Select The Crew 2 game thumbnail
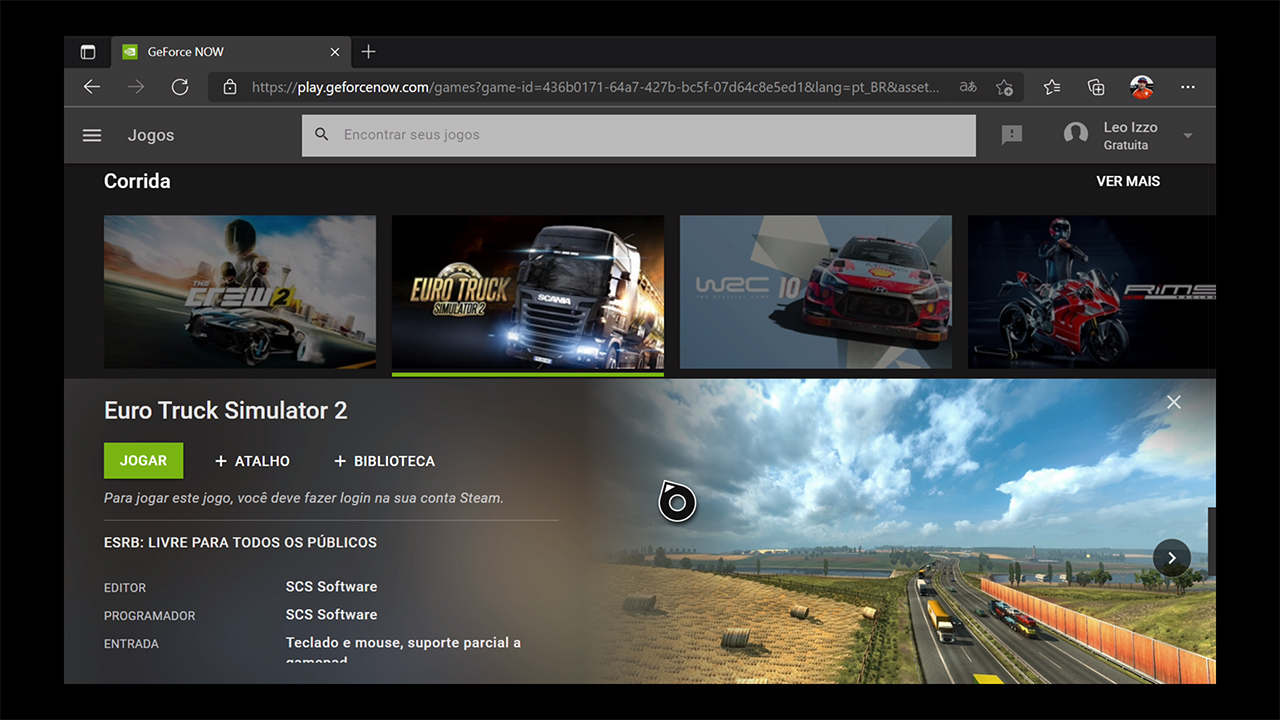Viewport: 1280px width, 720px height. (x=240, y=292)
